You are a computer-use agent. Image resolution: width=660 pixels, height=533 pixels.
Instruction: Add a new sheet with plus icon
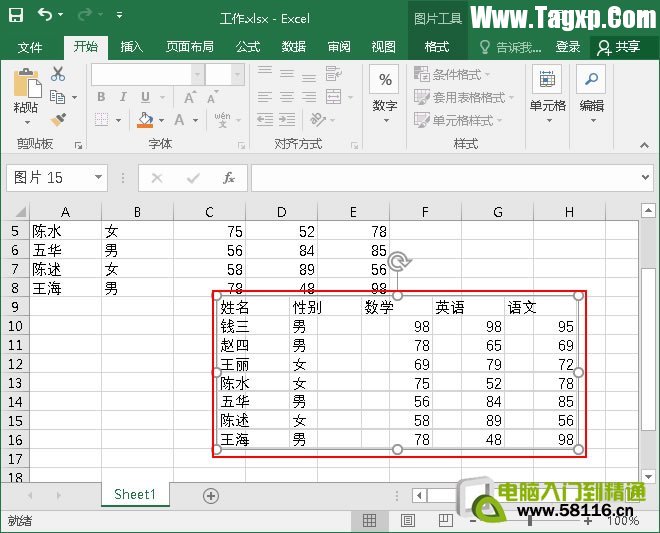(x=211, y=496)
